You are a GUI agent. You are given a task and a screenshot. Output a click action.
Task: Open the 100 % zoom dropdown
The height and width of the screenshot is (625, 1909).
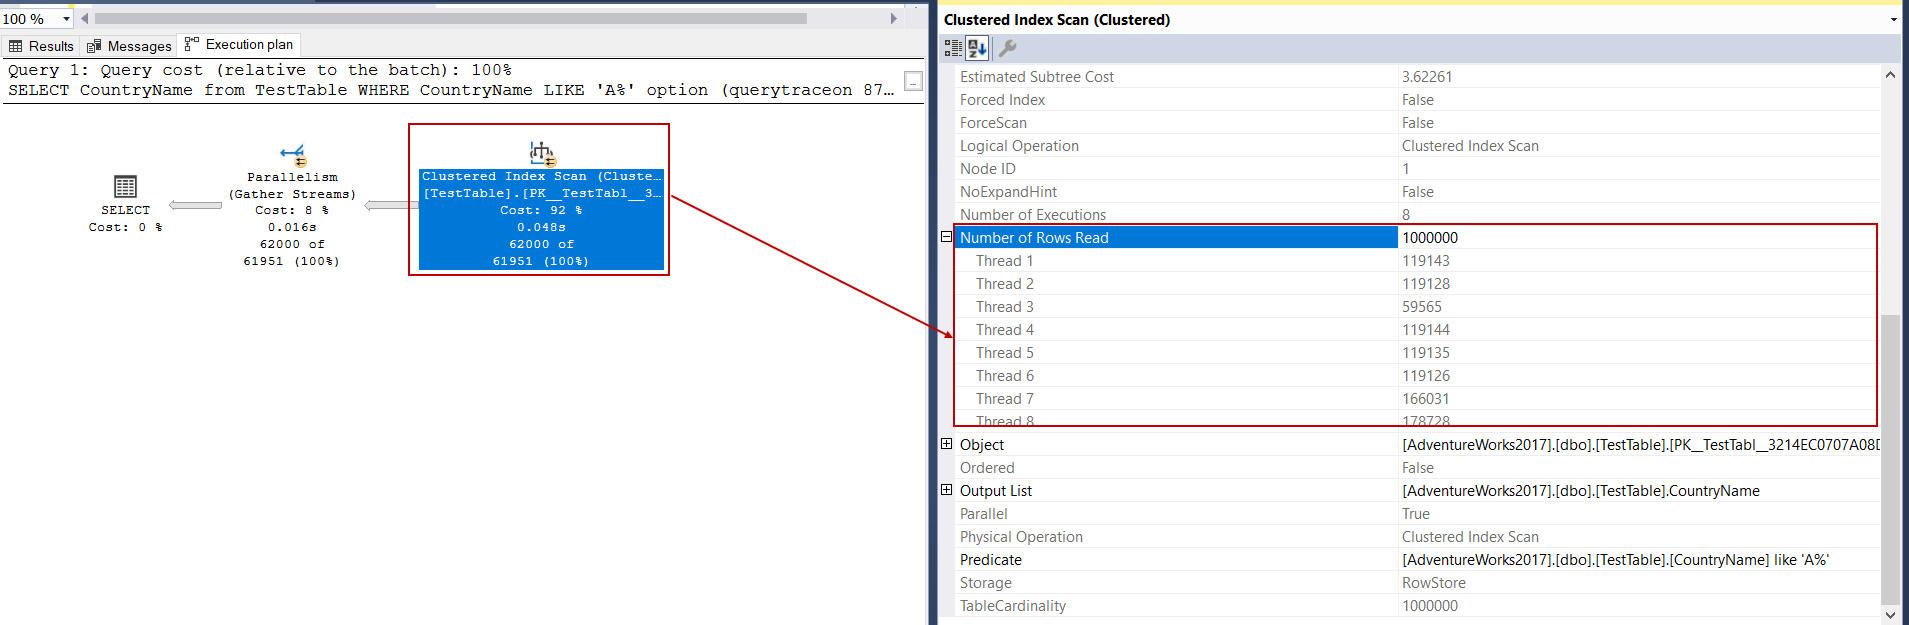(x=66, y=19)
